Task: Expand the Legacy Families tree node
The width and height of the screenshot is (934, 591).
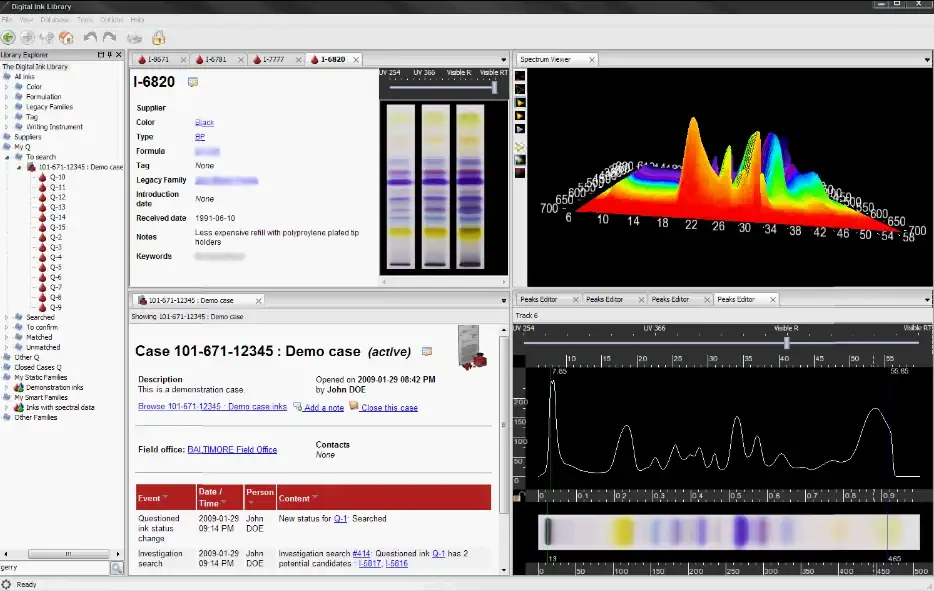Action: (x=6, y=107)
